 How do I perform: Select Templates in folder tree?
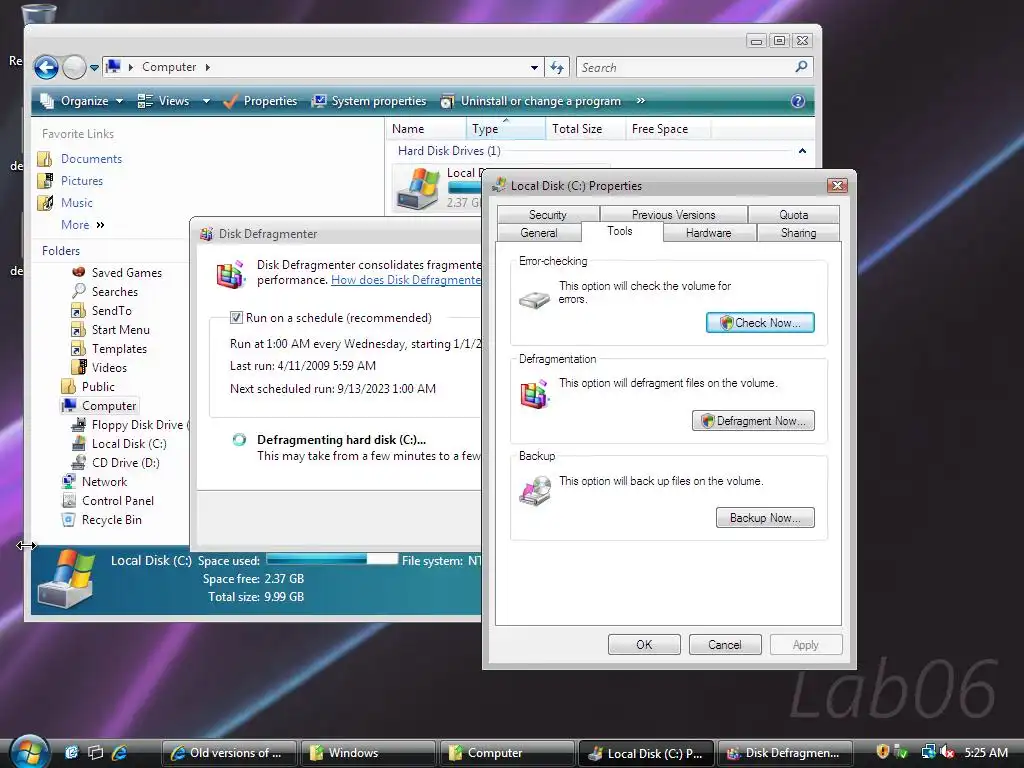click(x=119, y=349)
